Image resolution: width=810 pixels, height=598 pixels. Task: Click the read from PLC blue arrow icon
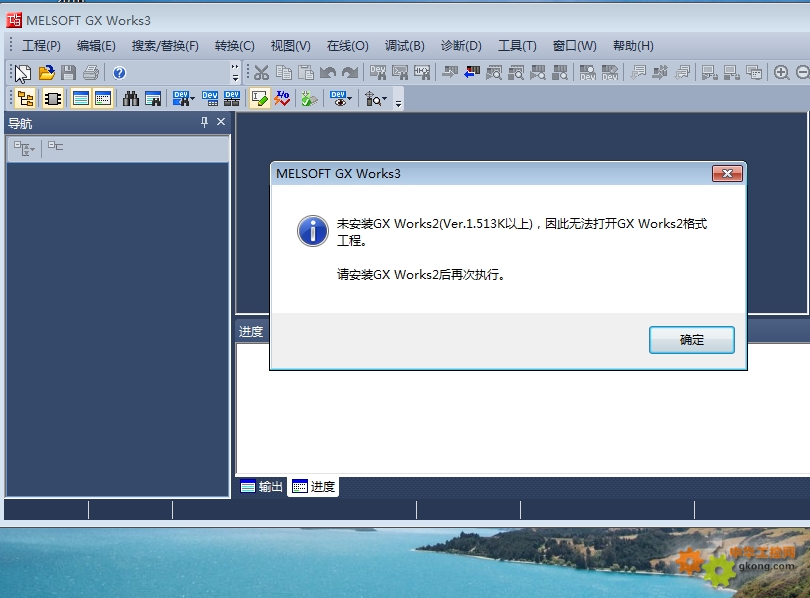[472, 73]
